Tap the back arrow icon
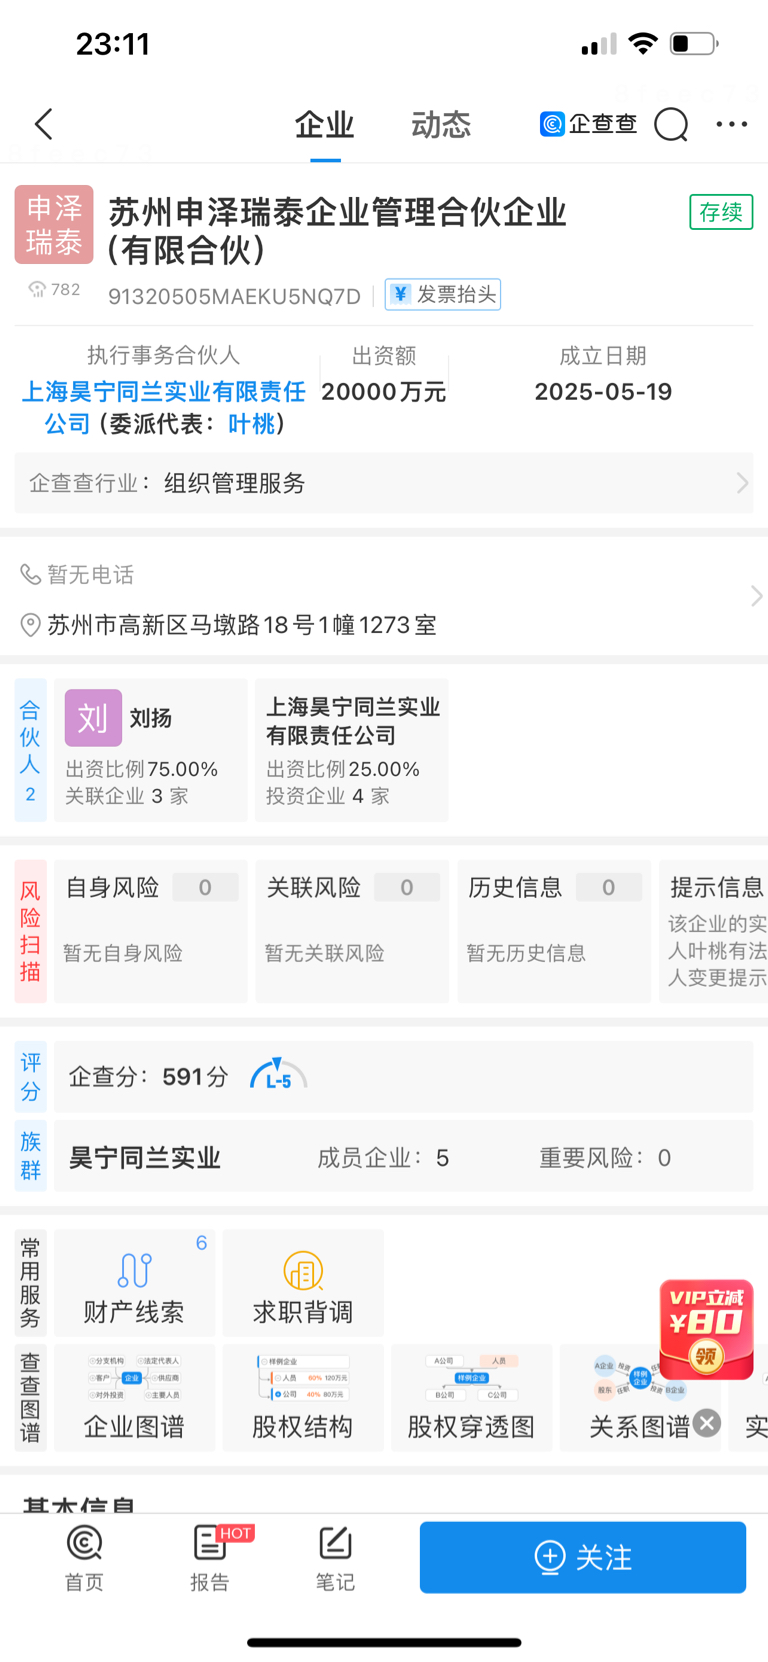The image size is (768, 1662). pyautogui.click(x=43, y=125)
